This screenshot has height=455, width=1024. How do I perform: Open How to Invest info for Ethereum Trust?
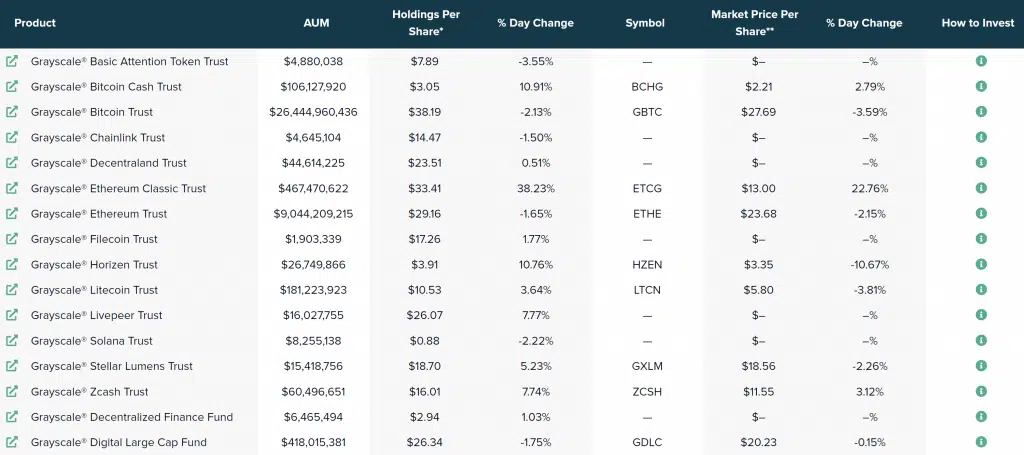pyautogui.click(x=981, y=214)
